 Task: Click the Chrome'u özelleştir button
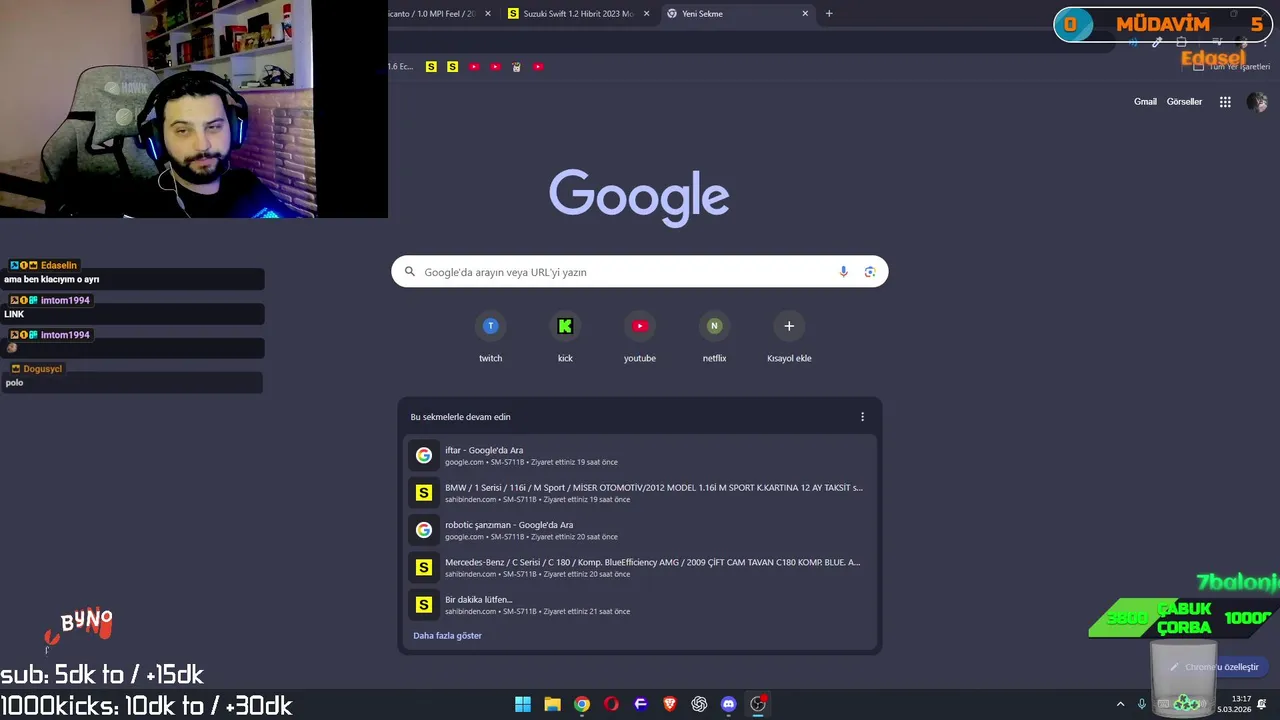click(1214, 667)
